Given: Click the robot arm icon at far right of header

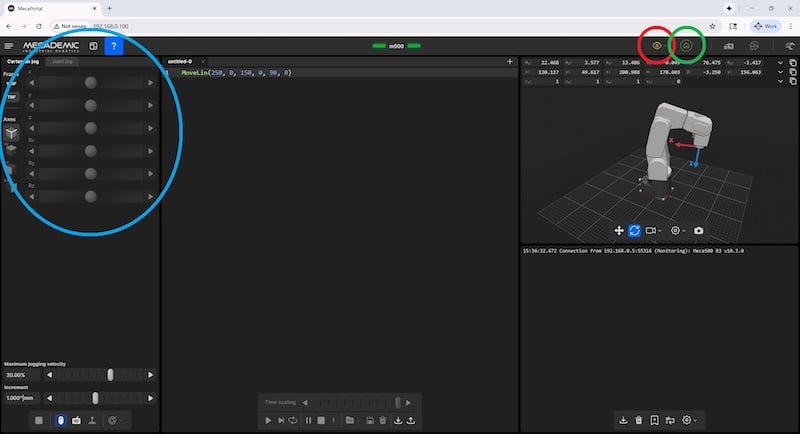Looking at the screenshot, I should (x=790, y=46).
